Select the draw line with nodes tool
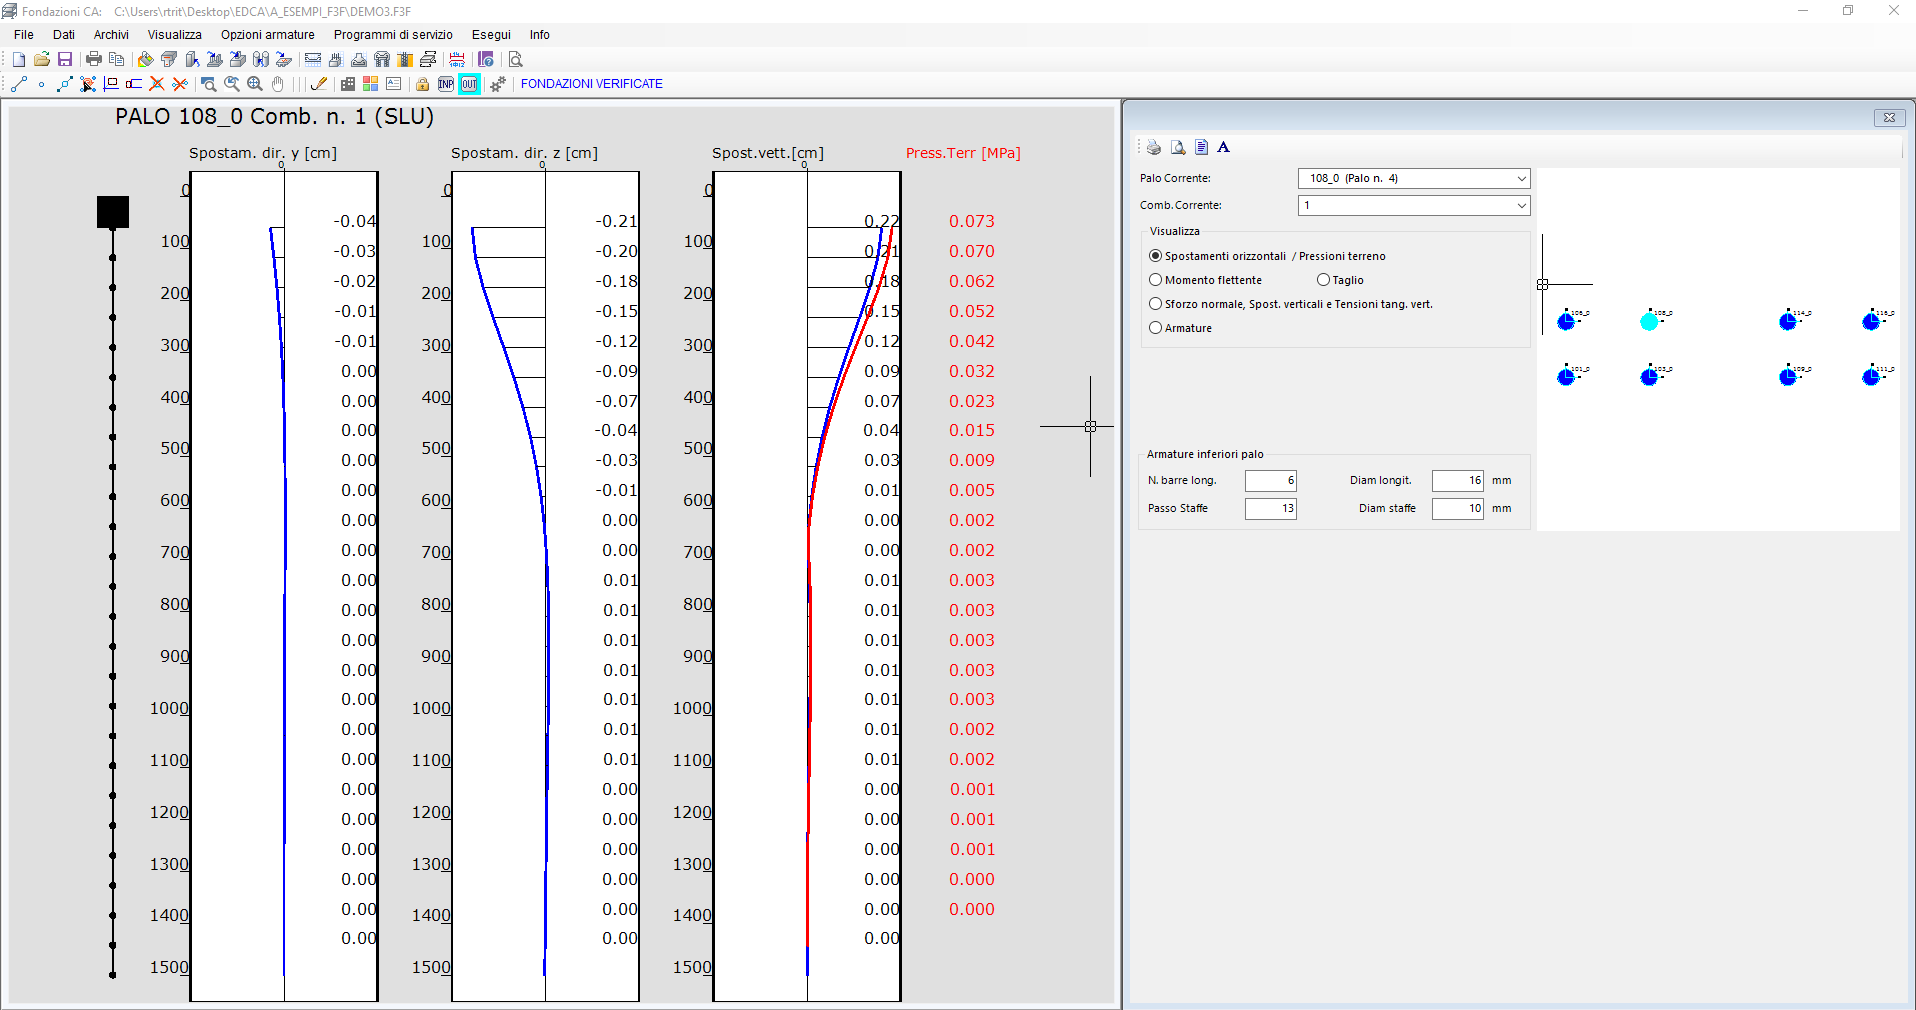This screenshot has height=1010, width=1916. coord(19,84)
